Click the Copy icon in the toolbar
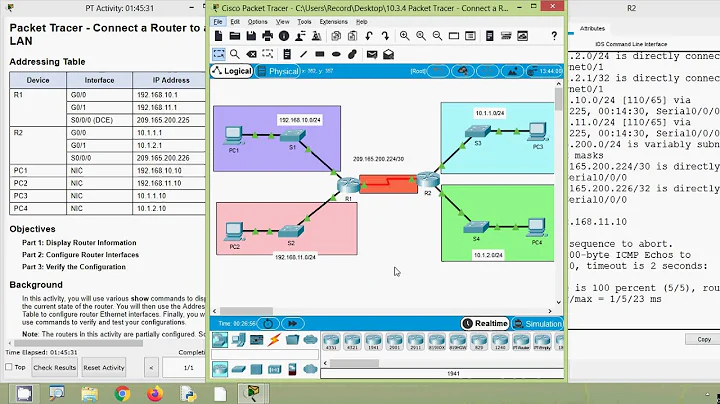Viewport: 720px width, 404px height. [336, 36]
